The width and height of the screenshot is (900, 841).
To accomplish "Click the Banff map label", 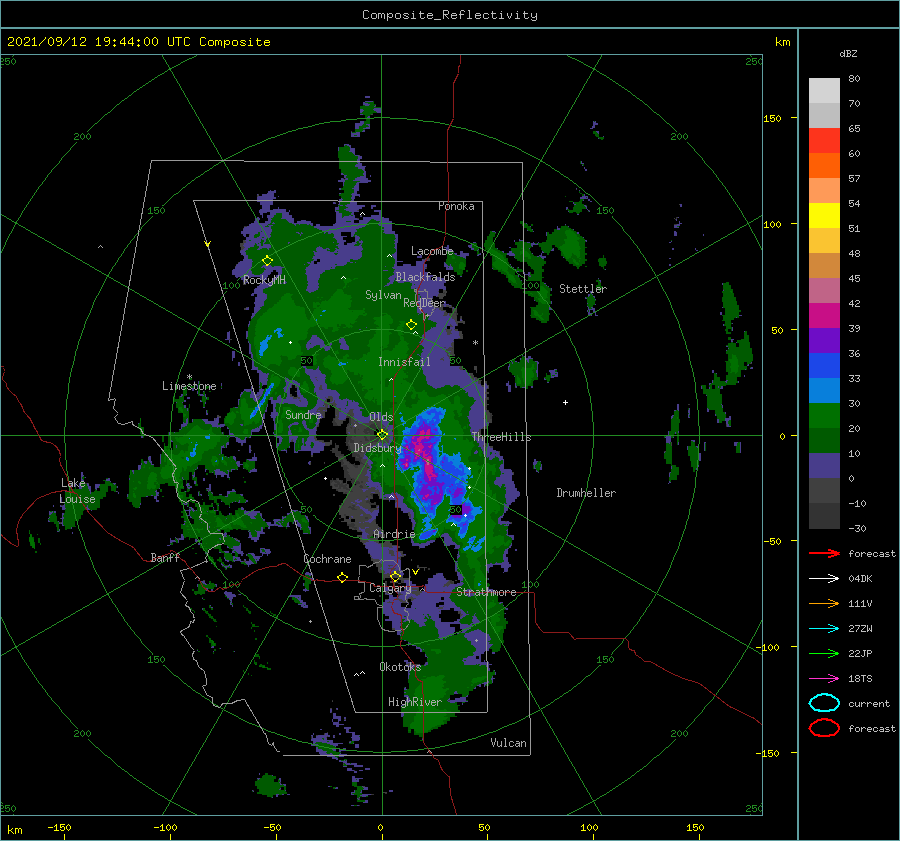I will (x=165, y=557).
